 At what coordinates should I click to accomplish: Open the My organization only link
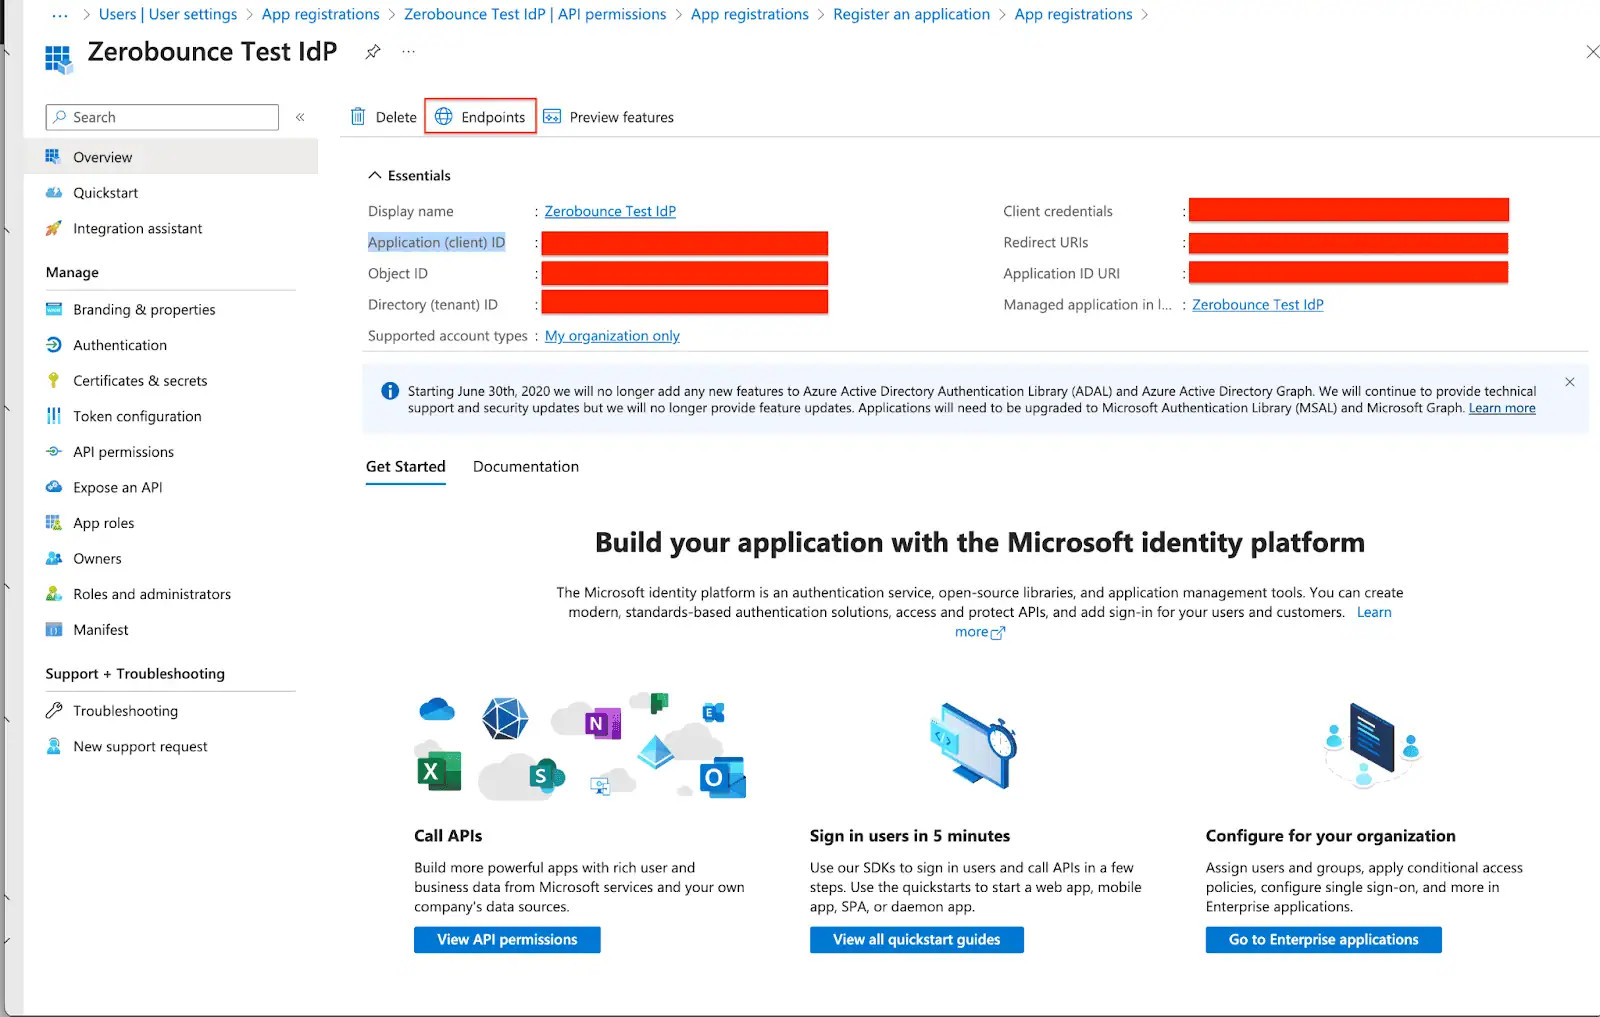coord(611,336)
